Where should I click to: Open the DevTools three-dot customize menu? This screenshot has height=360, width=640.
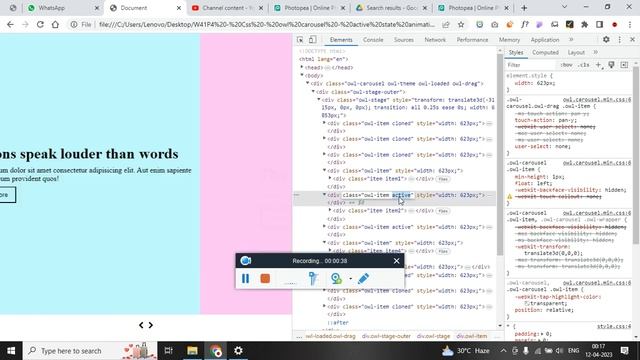620,40
